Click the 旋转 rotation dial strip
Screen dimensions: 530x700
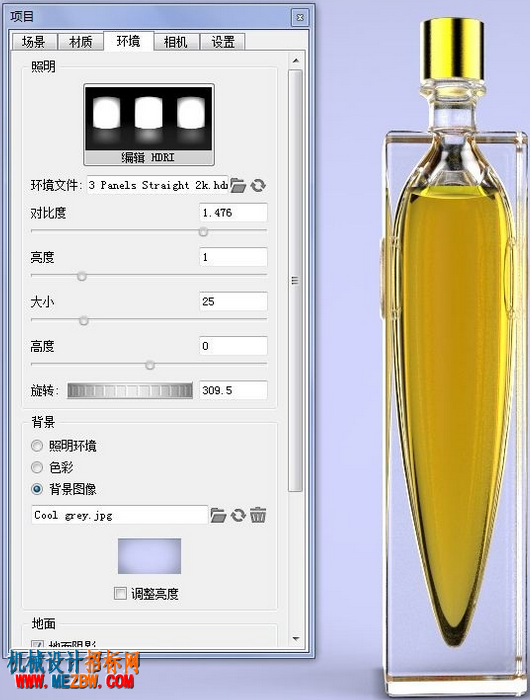pyautogui.click(x=130, y=391)
